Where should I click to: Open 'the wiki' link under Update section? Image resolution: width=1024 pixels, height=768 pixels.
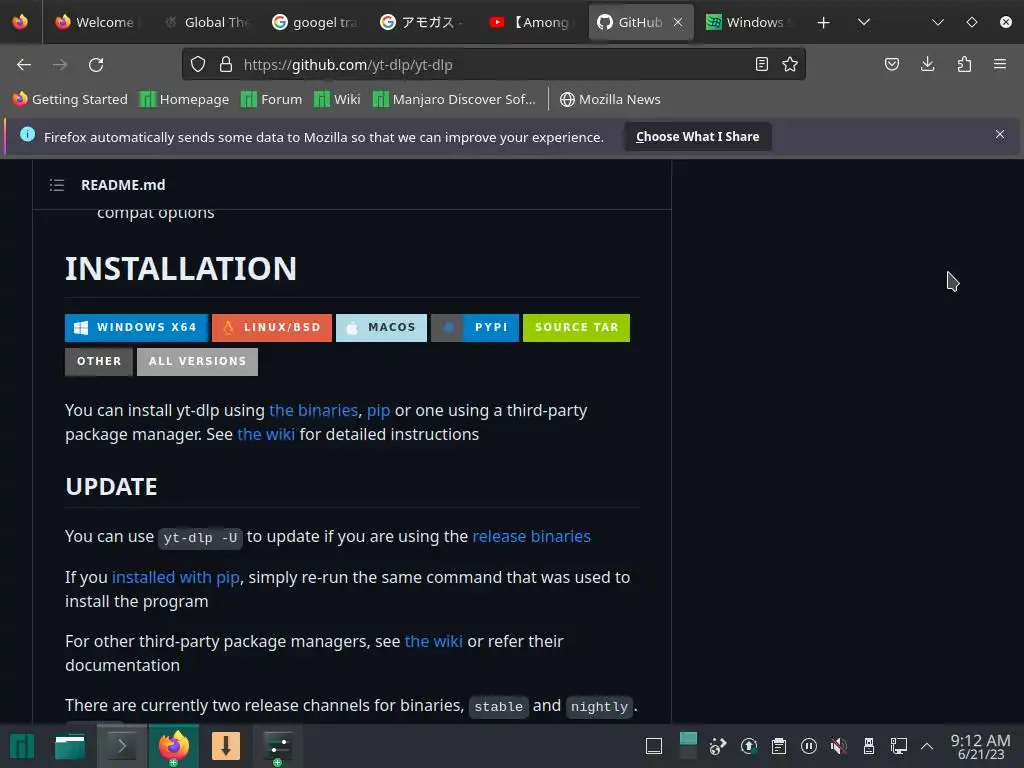click(434, 641)
